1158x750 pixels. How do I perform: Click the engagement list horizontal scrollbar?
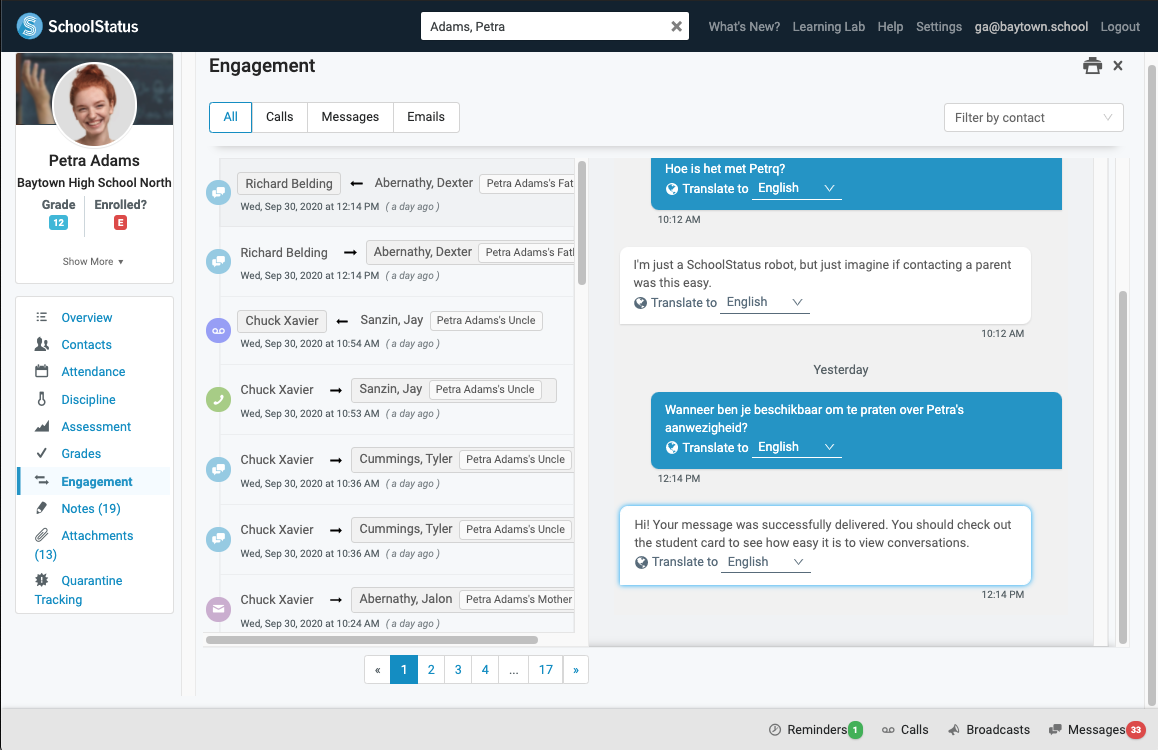(371, 640)
